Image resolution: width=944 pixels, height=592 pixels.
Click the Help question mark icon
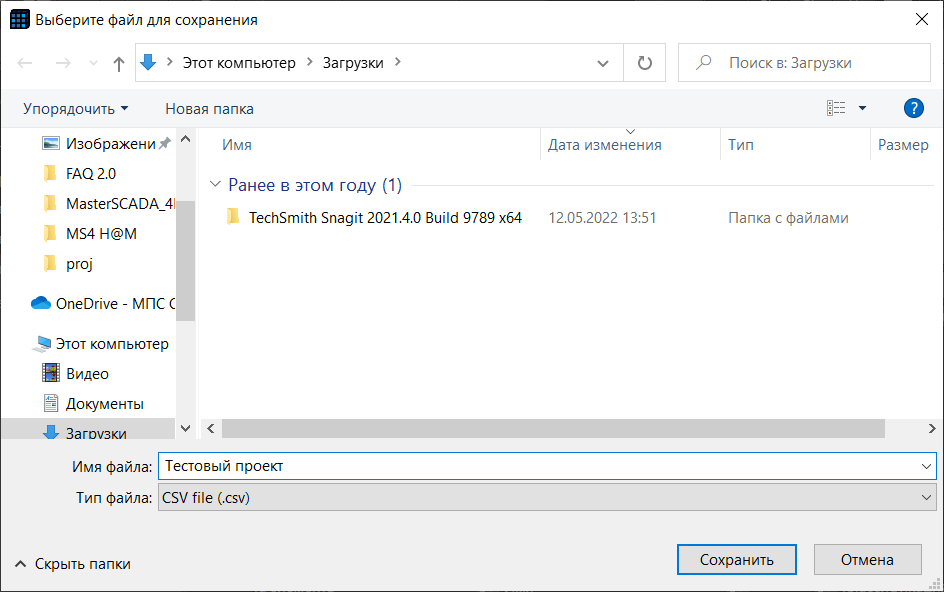(913, 107)
